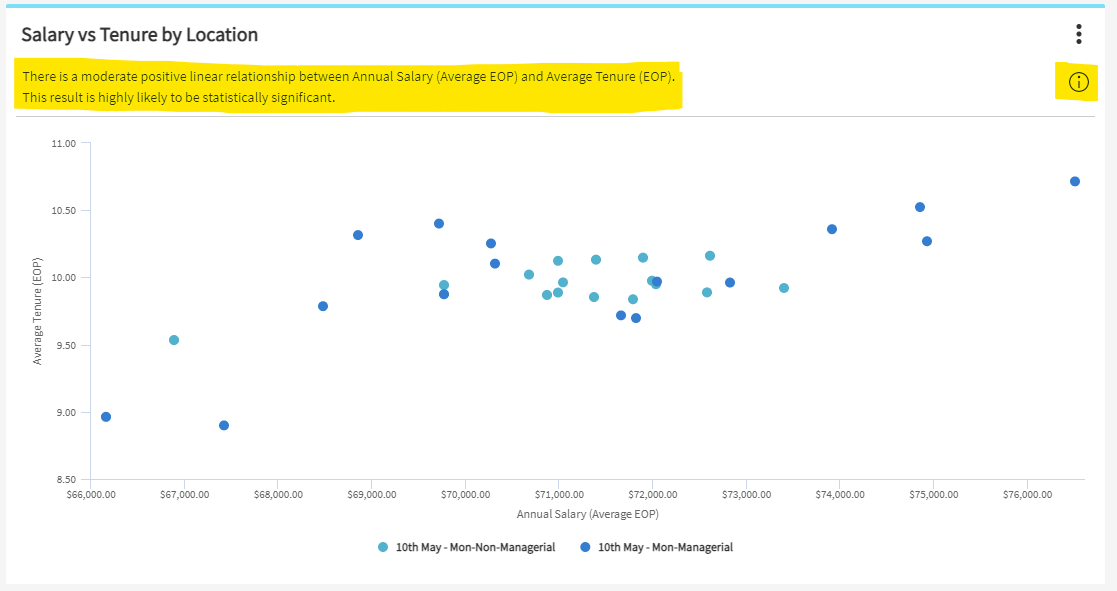Click the light-blue Non-Managerial legend dot
The image size is (1117, 591).
click(383, 547)
